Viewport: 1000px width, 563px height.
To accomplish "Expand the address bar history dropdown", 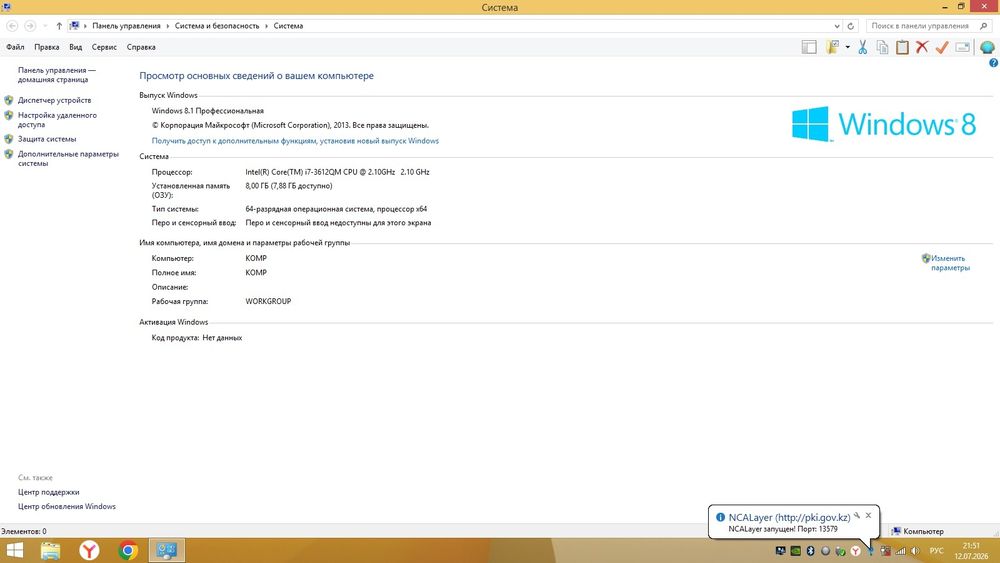I will 837,26.
